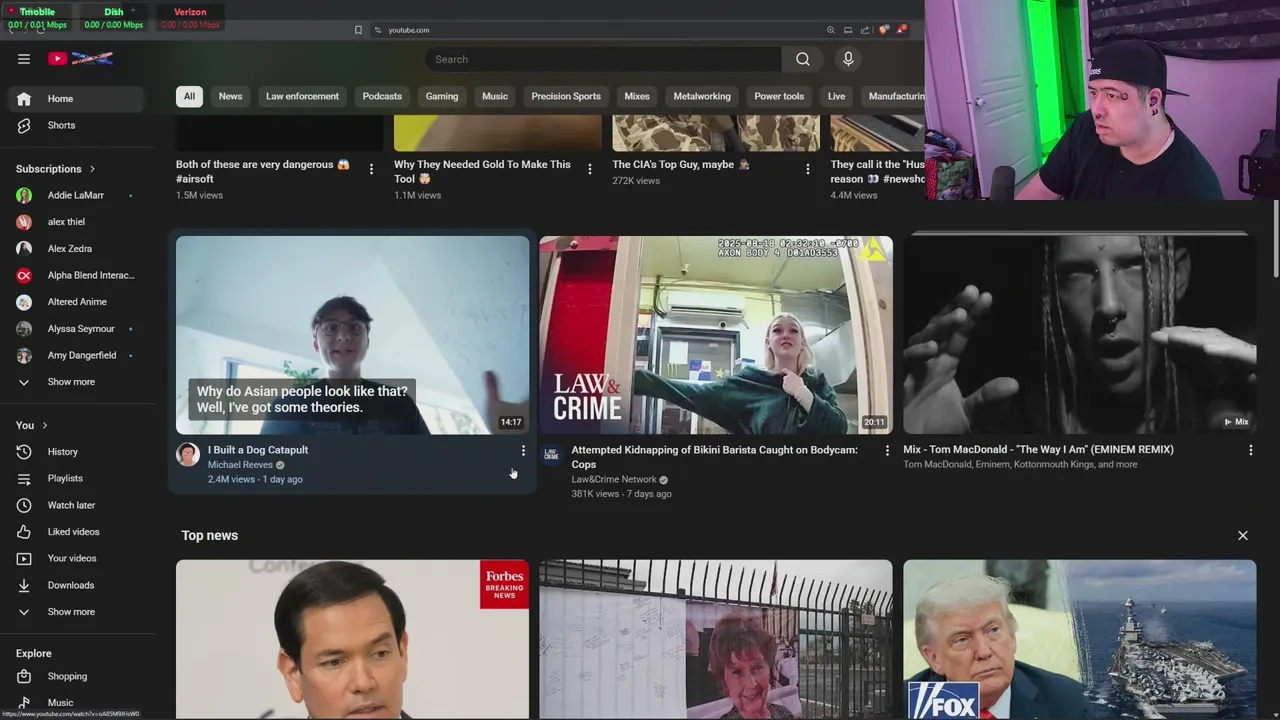Image resolution: width=1280 pixels, height=720 pixels.
Task: Open Alyssa Seymour channel
Action: (x=76, y=329)
